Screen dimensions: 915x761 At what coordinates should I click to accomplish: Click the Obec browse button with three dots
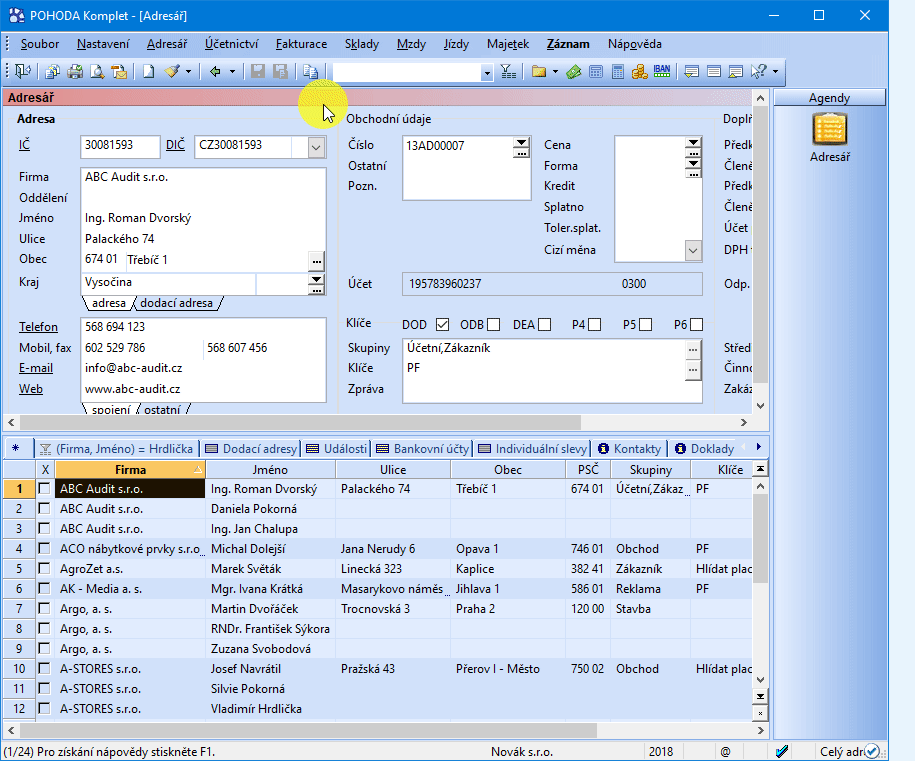click(316, 261)
